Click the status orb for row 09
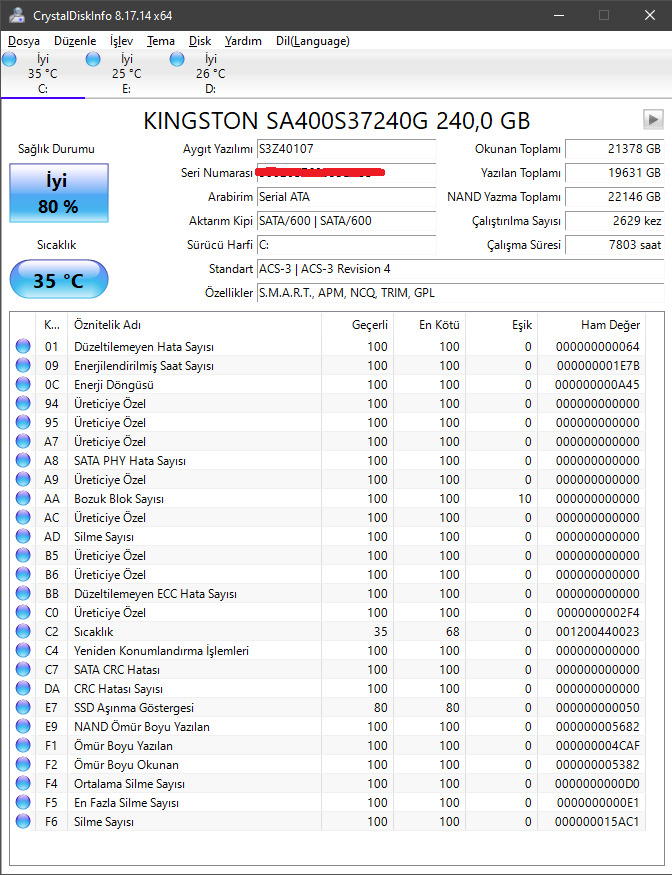Viewport: 672px width, 875px height. click(23, 366)
